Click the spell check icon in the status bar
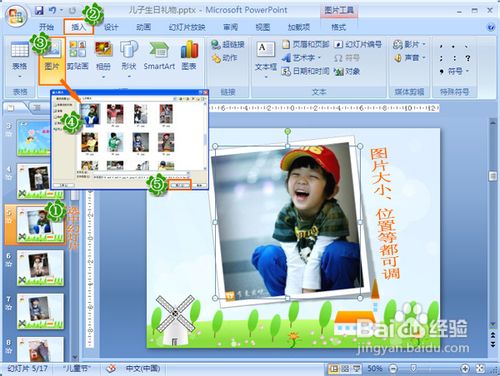 [112, 368]
